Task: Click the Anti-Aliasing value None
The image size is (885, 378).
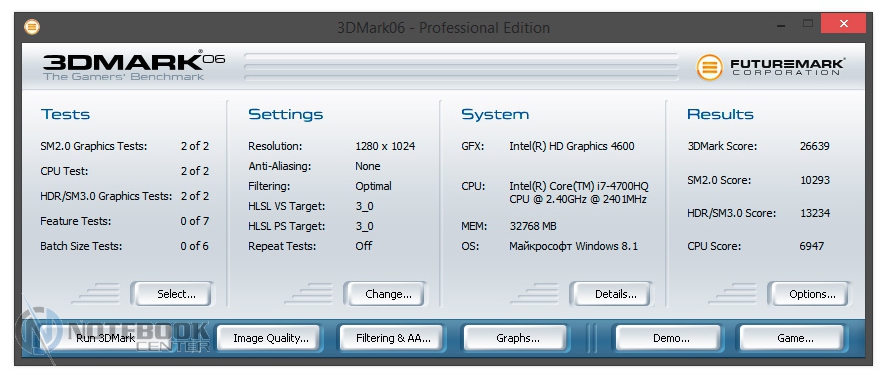Action: click(367, 166)
